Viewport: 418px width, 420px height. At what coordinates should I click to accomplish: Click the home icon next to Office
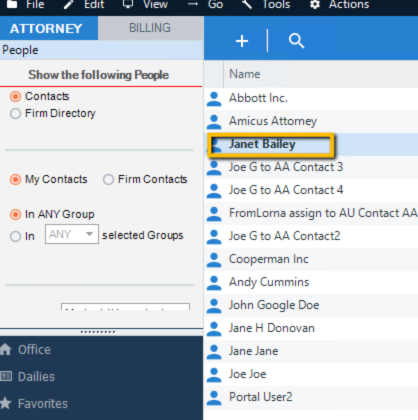5,349
